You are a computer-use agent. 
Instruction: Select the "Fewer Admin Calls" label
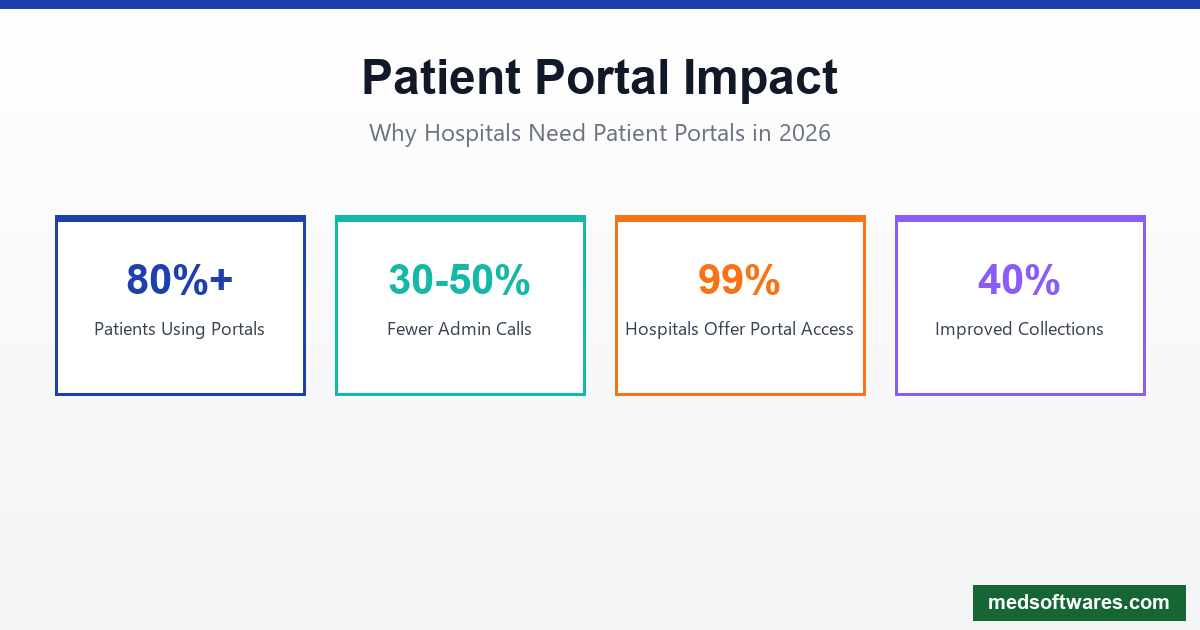pyautogui.click(x=460, y=329)
